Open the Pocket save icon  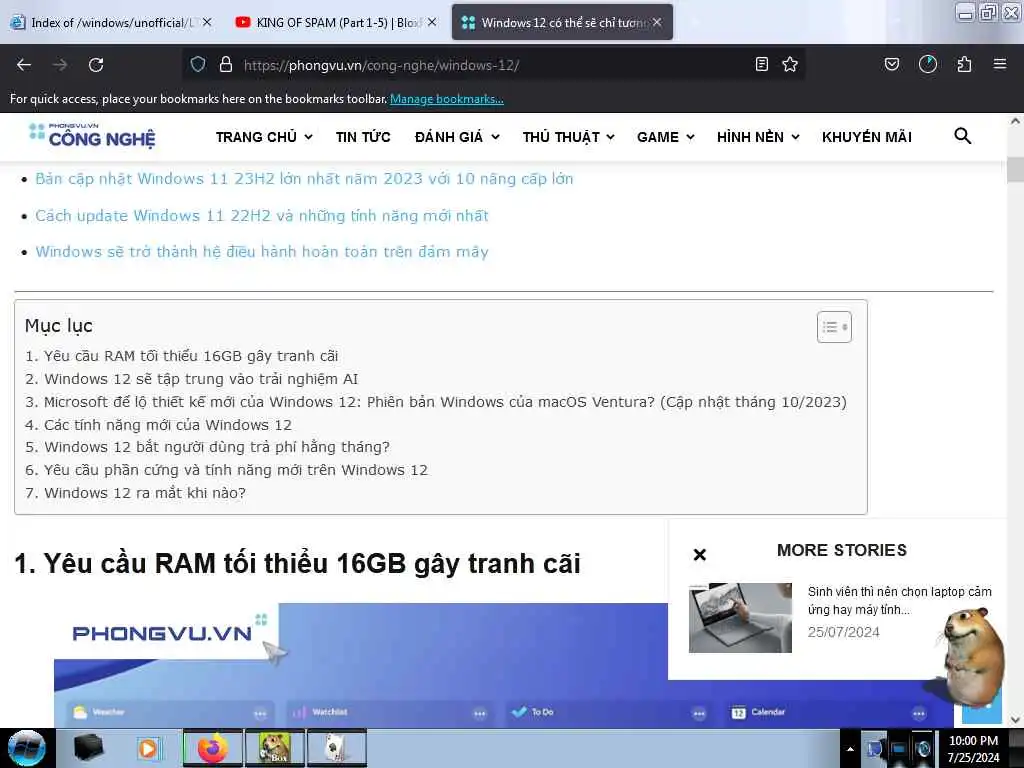click(x=891, y=64)
